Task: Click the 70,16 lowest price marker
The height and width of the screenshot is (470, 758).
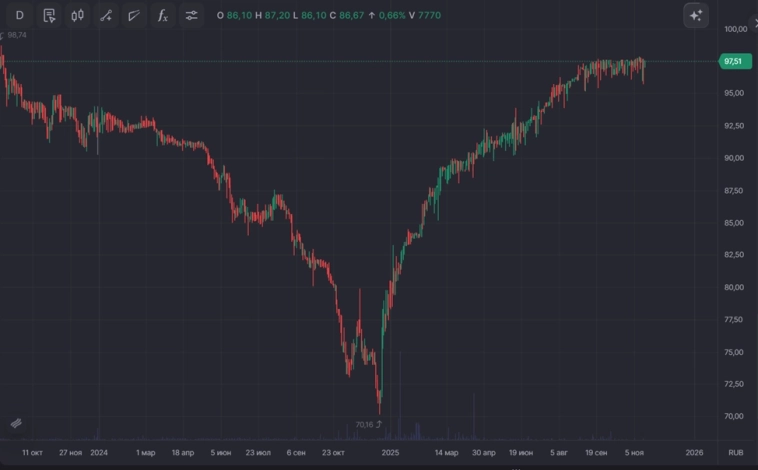Action: (x=366, y=424)
